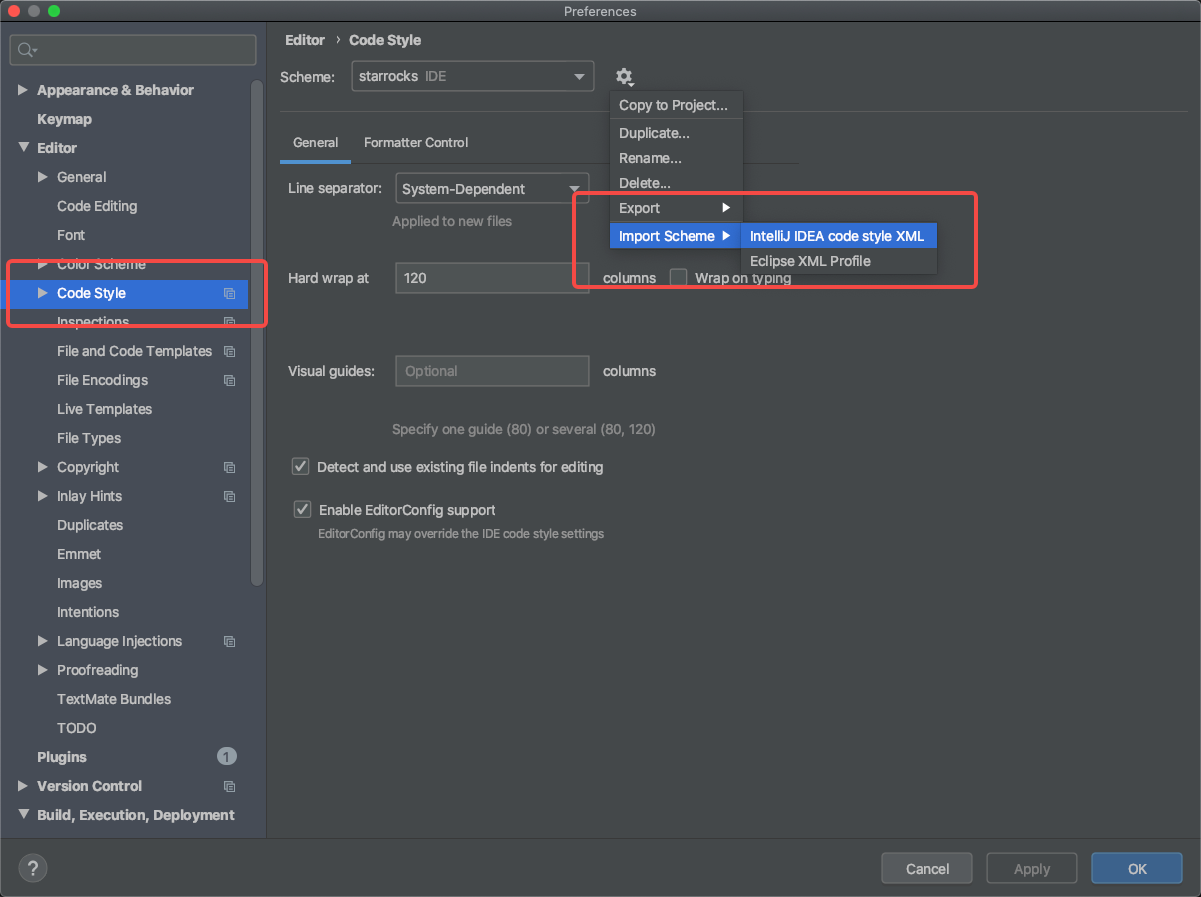The height and width of the screenshot is (897, 1201).
Task: Open the Scheme starrocks dropdown
Action: pos(472,77)
